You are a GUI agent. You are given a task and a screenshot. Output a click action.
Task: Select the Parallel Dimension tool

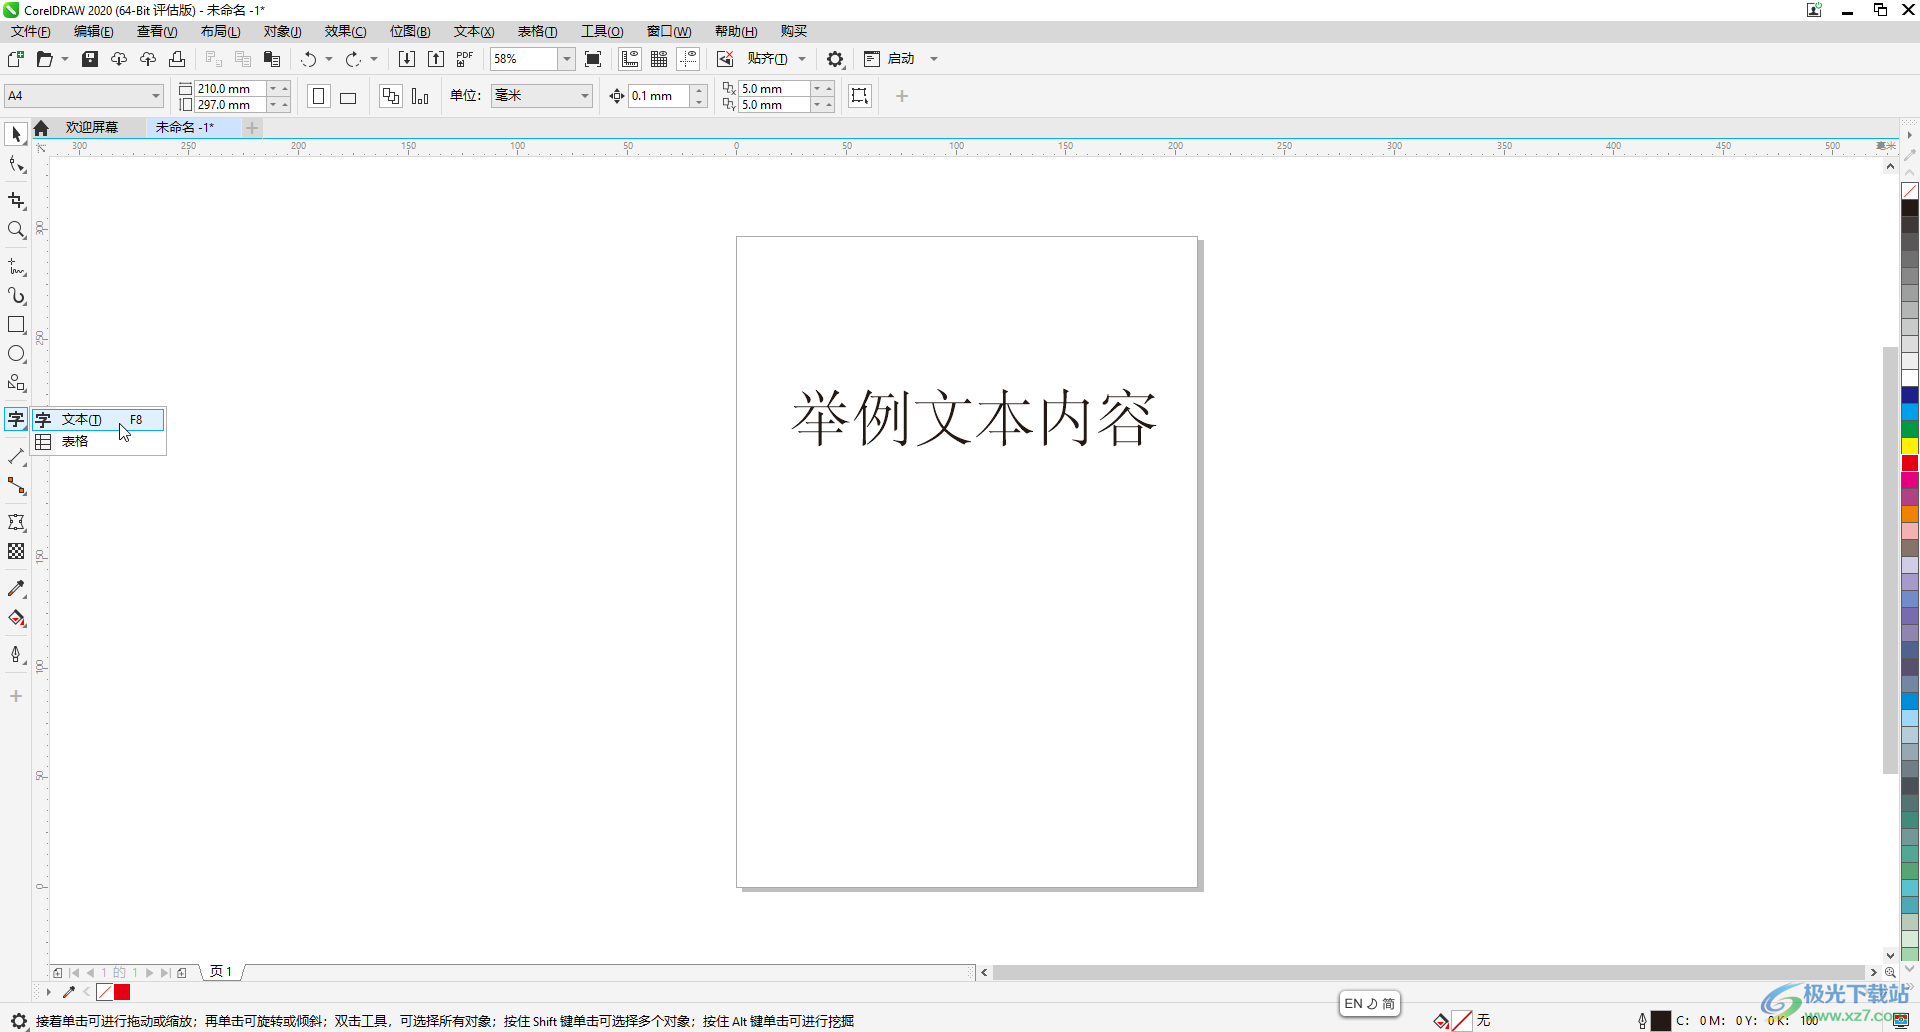(x=16, y=456)
